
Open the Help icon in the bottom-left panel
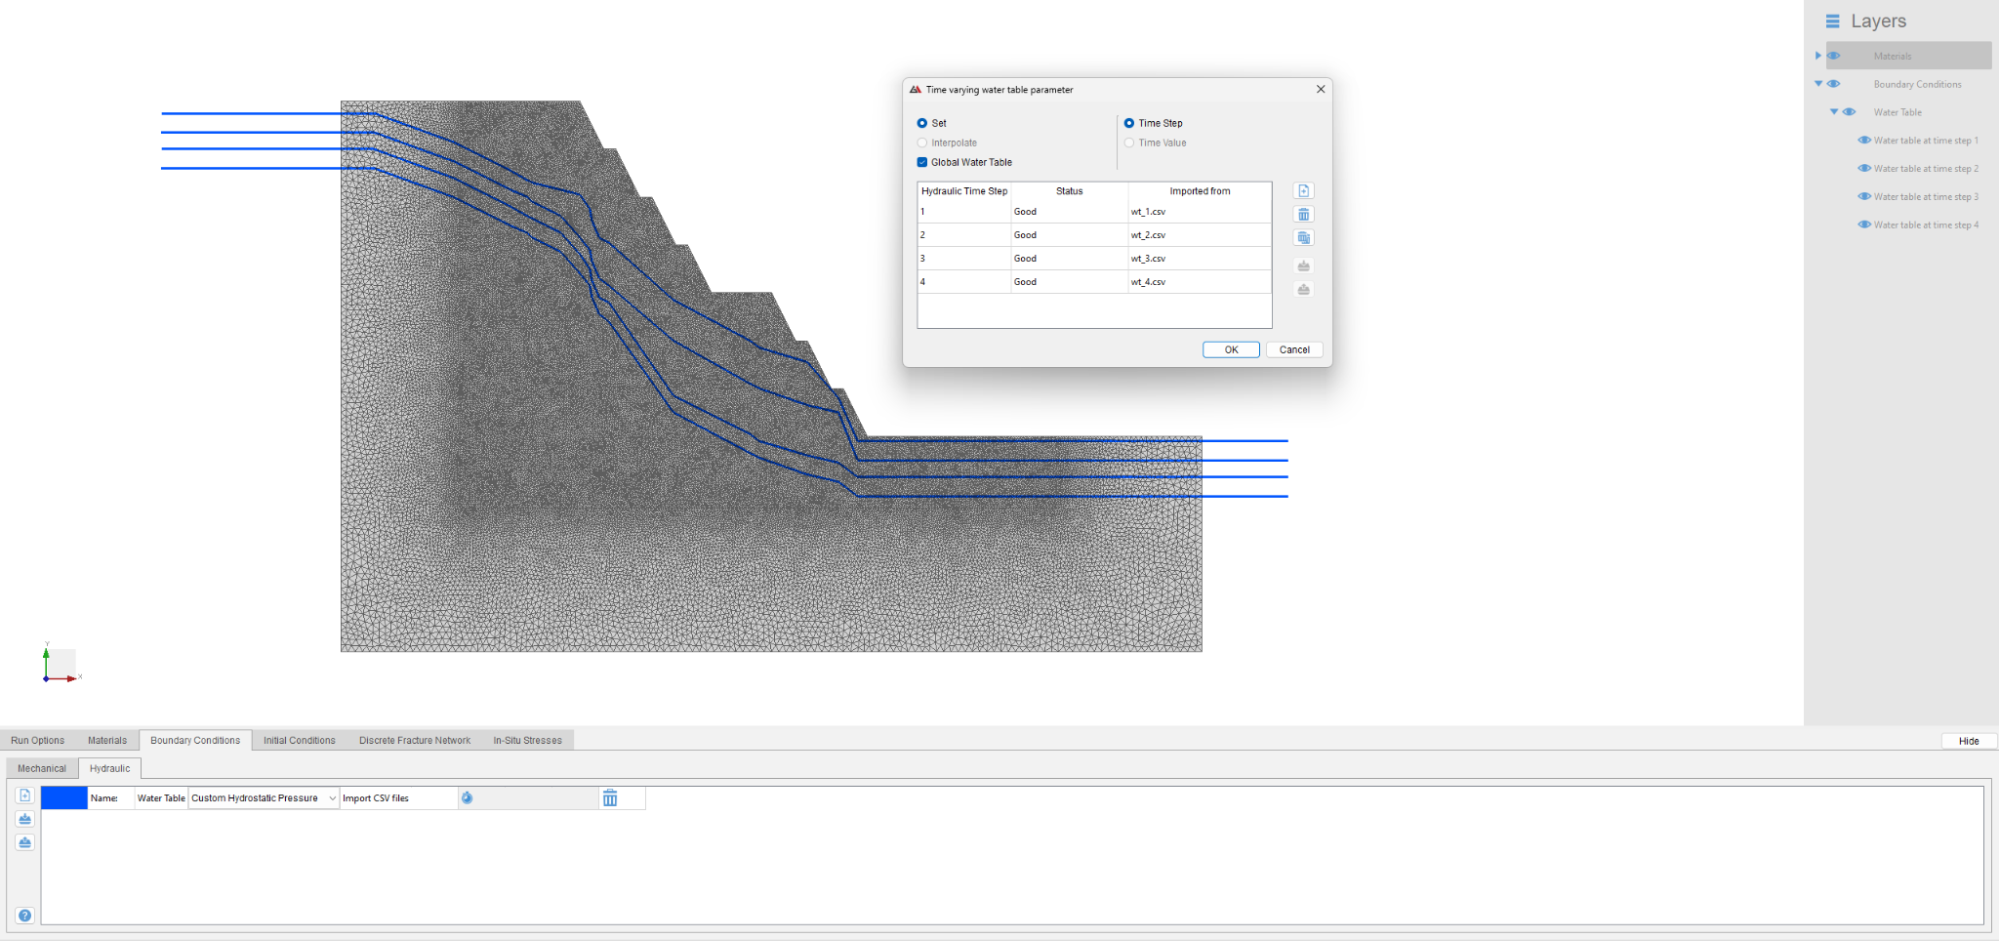click(x=24, y=915)
